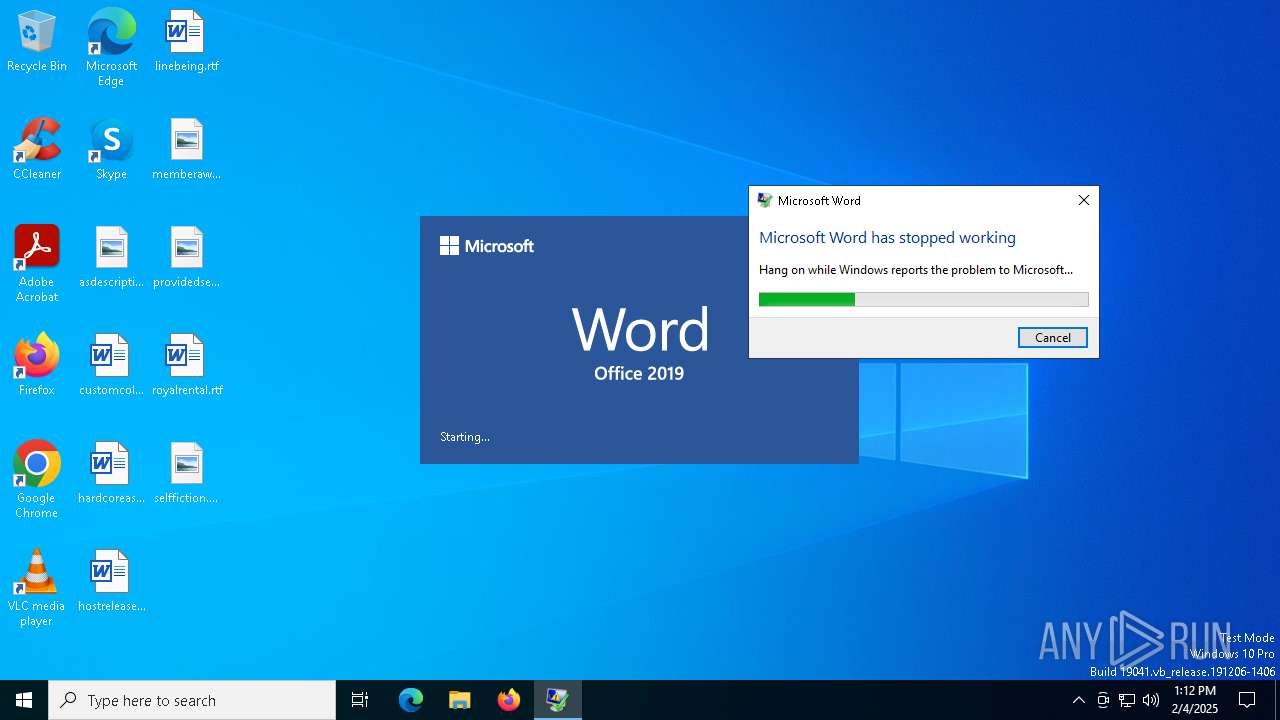
Task: Open Task View from the taskbar
Action: coord(360,700)
